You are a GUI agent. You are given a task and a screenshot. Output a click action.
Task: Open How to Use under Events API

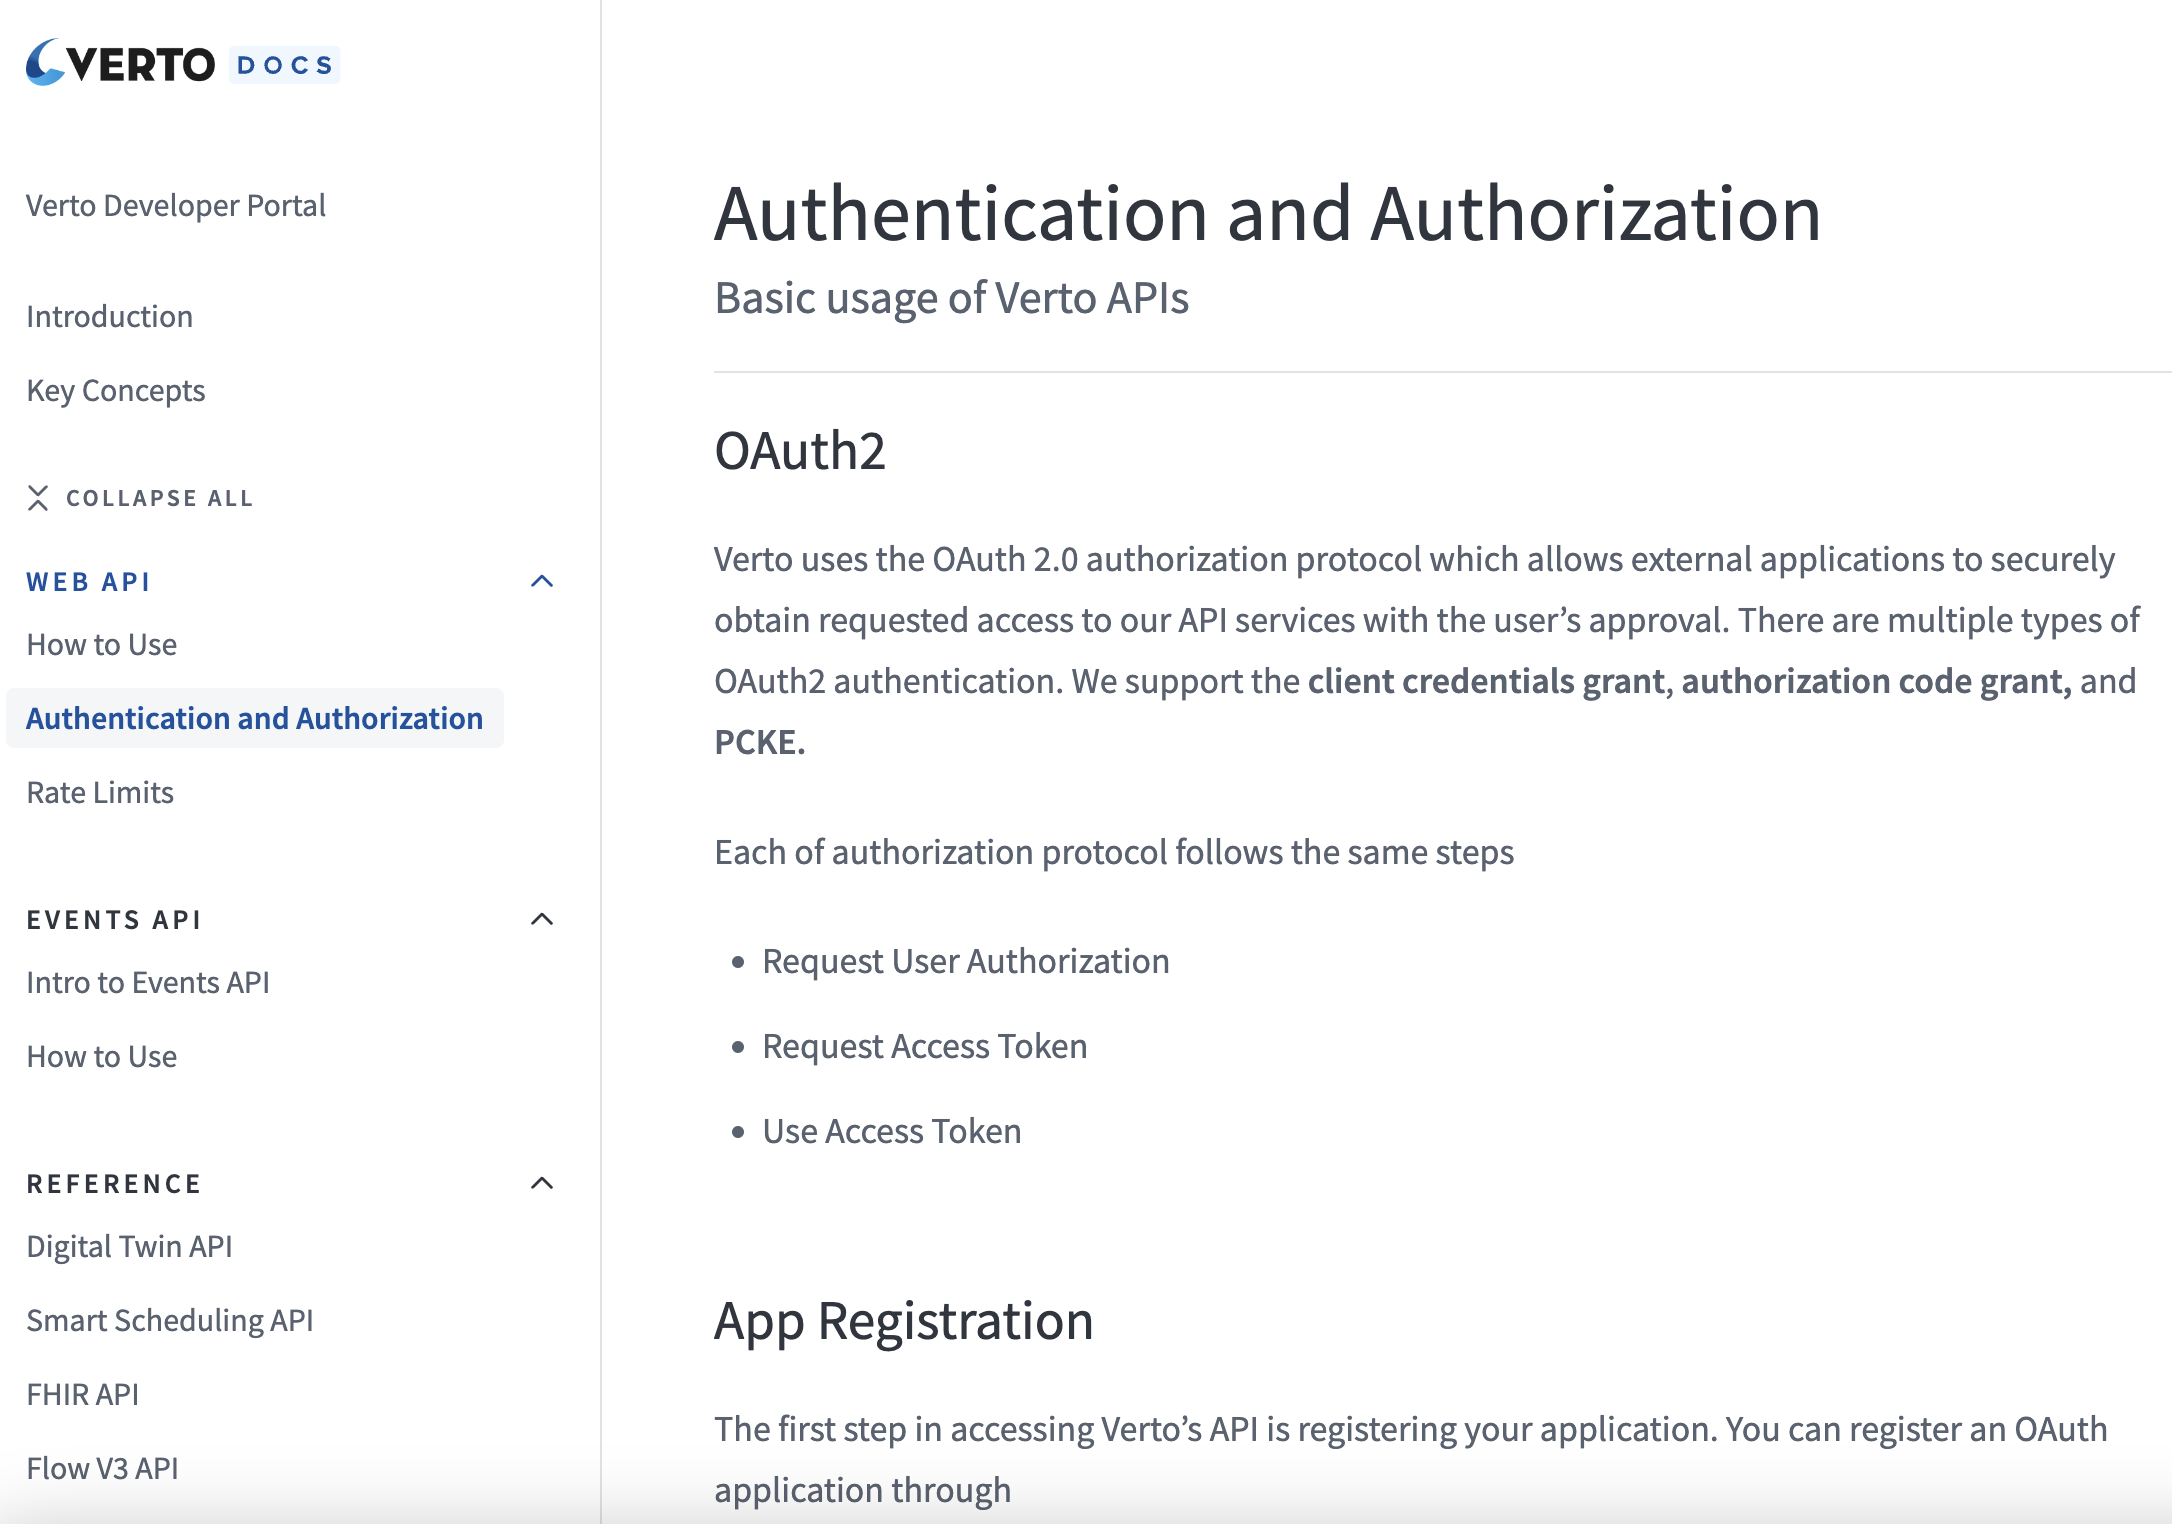(102, 1057)
